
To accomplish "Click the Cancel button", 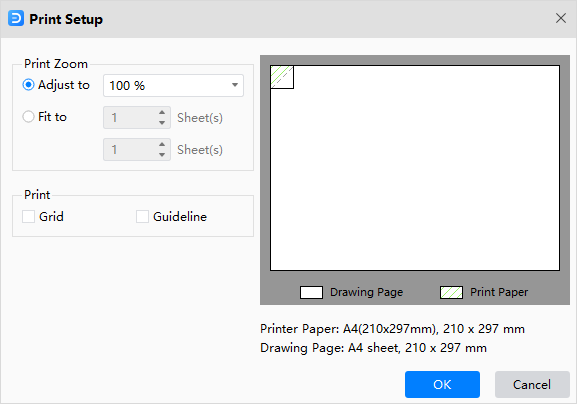I will click(532, 384).
